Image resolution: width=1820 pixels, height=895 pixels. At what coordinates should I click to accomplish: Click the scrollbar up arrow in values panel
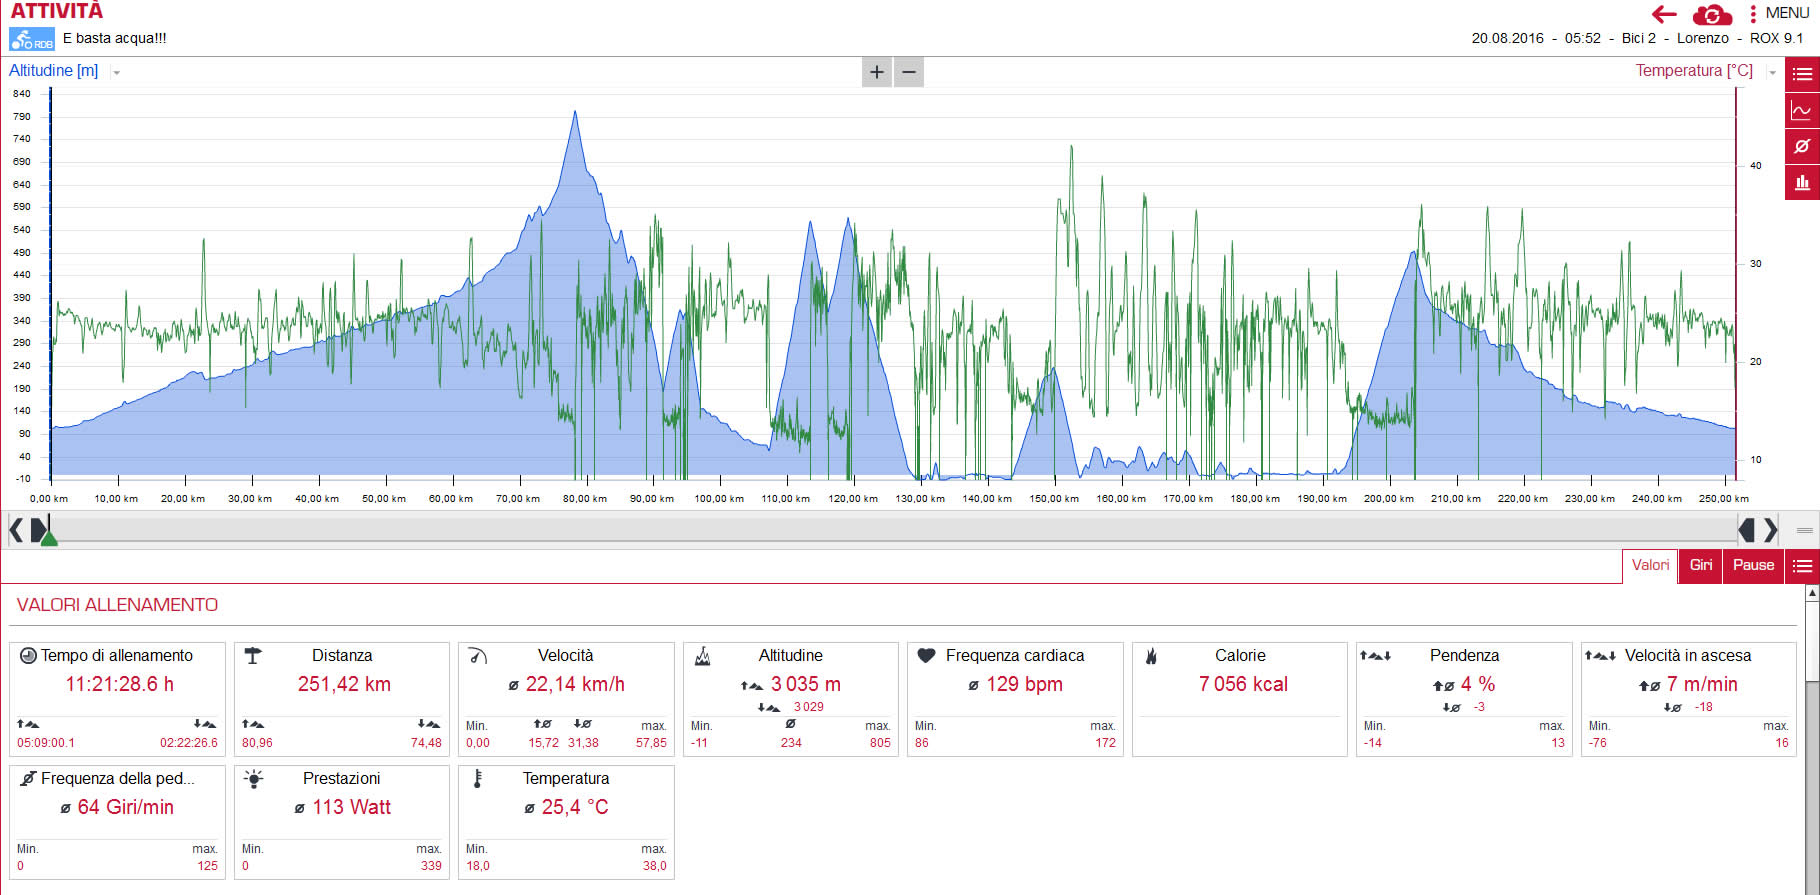(1812, 593)
